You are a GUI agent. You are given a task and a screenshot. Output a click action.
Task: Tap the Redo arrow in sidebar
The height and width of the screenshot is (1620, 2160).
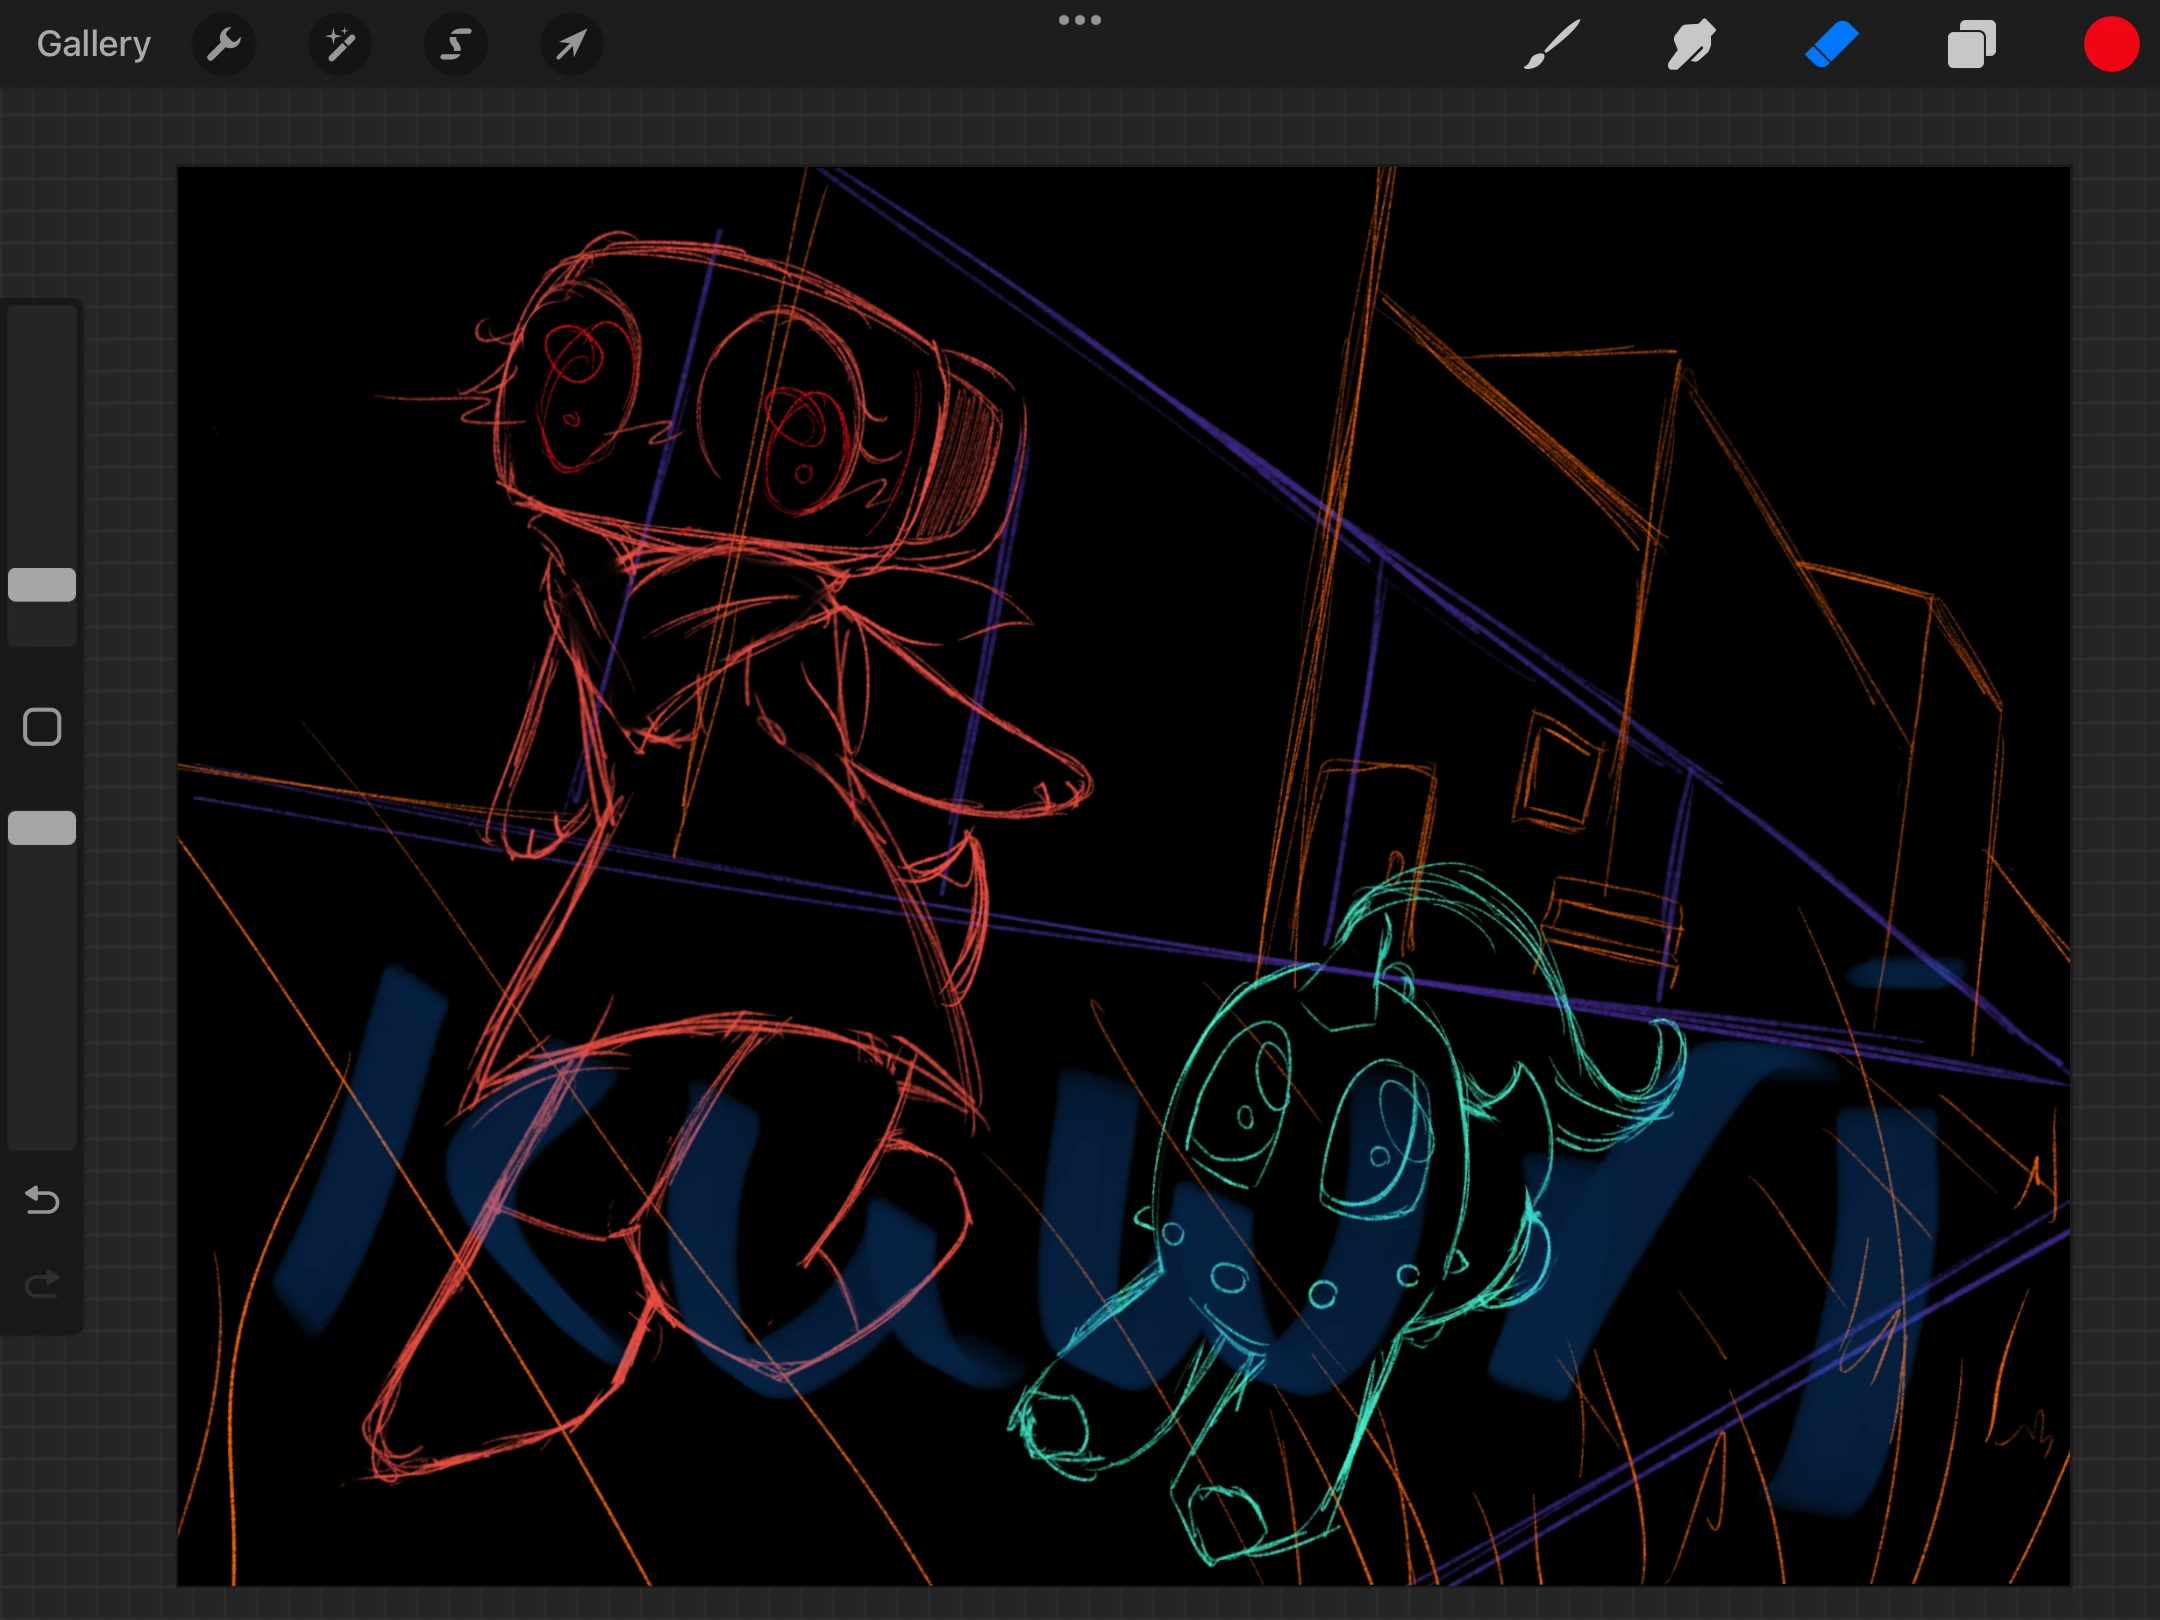(42, 1283)
